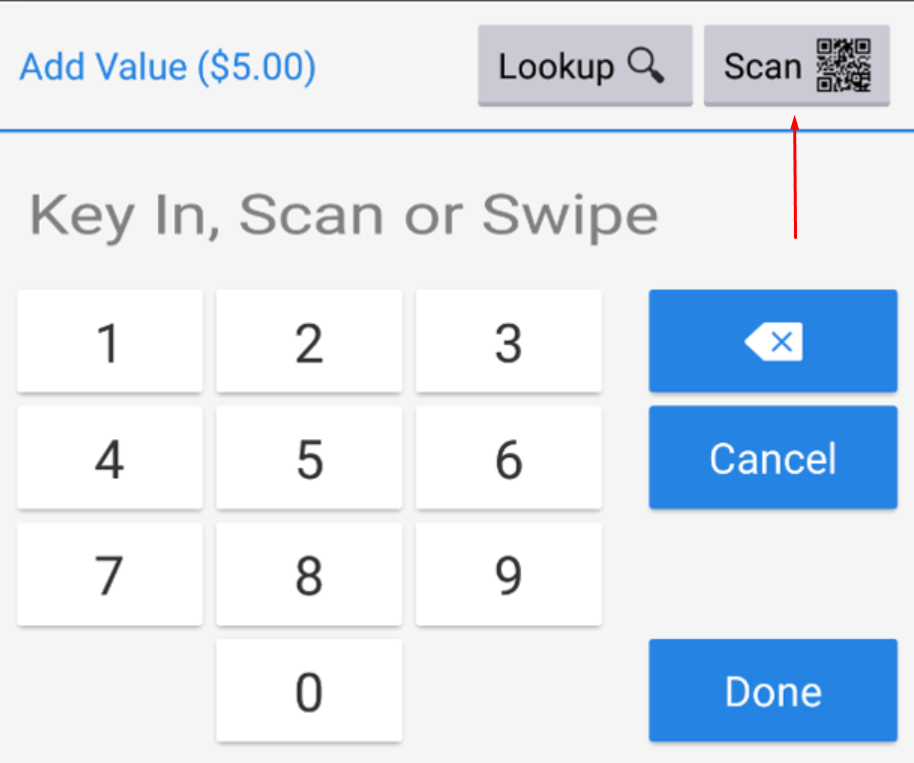
Task: Click the Key In, Scan or Swipe prompt
Action: (344, 214)
